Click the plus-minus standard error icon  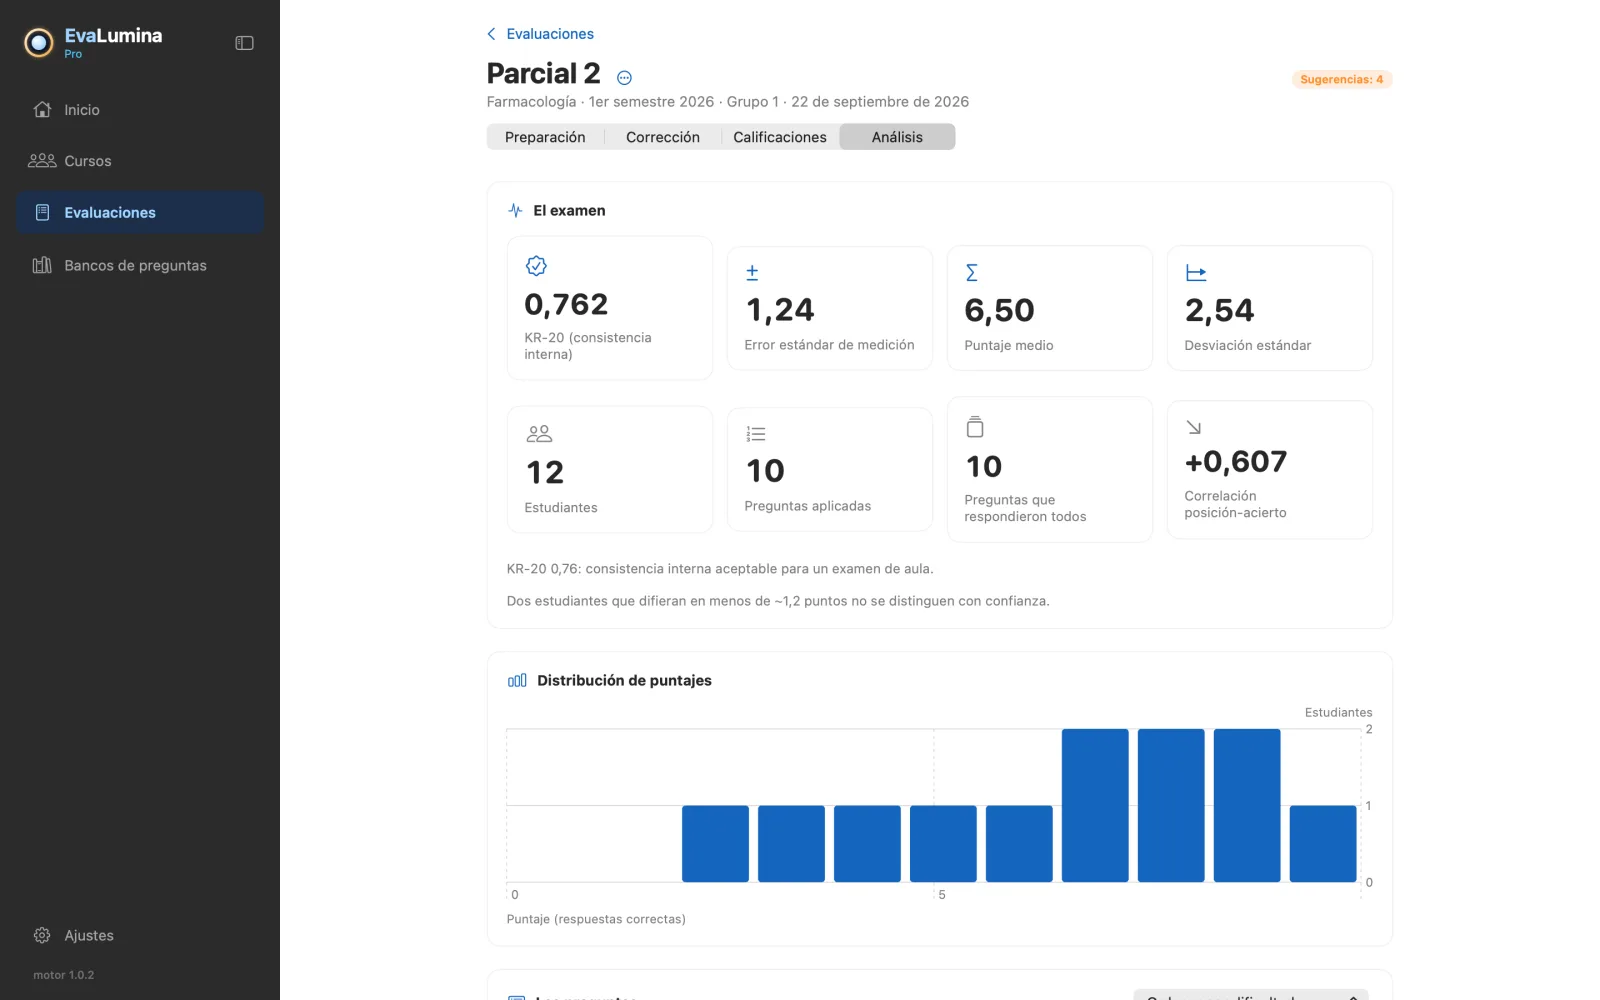752,272
